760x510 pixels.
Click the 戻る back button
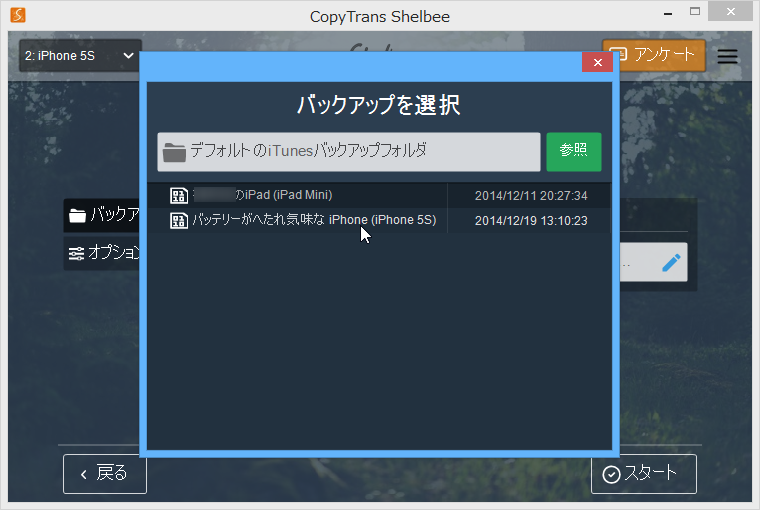click(105, 474)
